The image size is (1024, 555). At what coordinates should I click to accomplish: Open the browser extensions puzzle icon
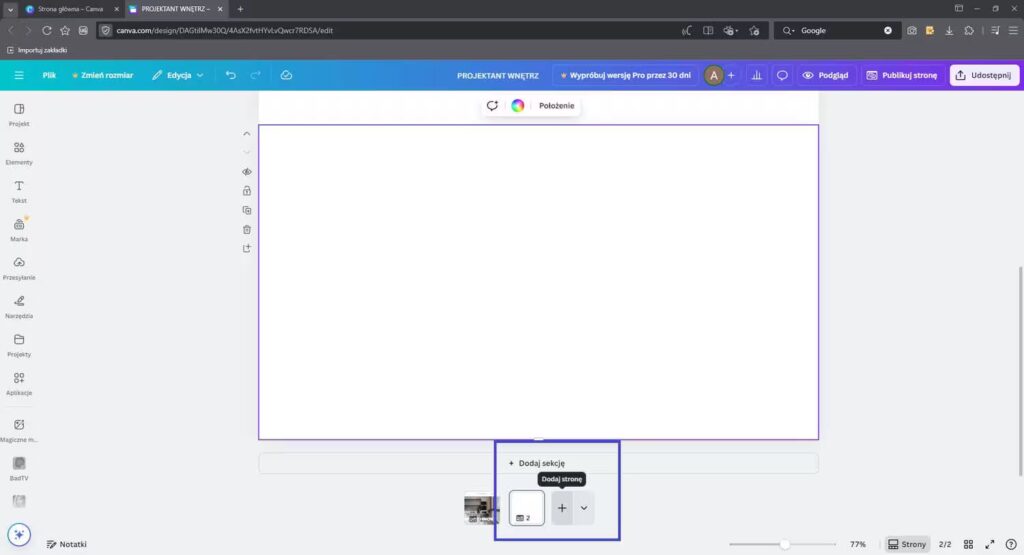969,30
